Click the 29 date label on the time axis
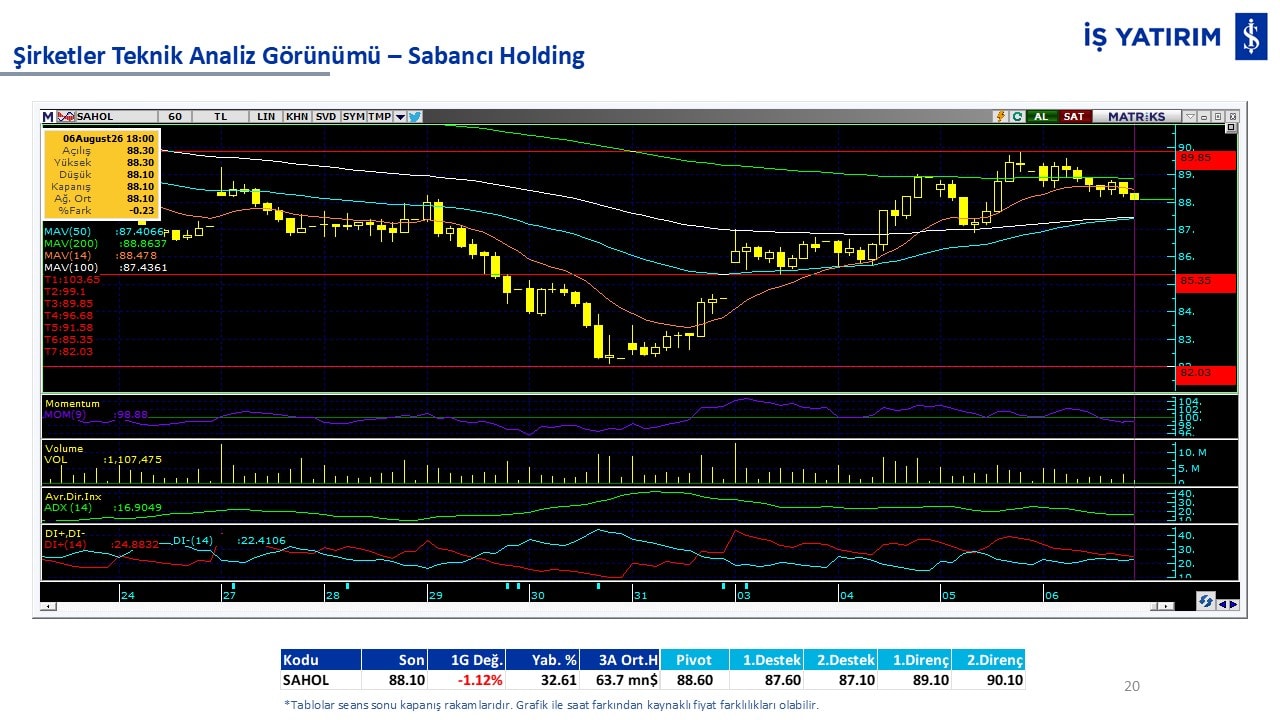The height and width of the screenshot is (720, 1280). point(435,596)
